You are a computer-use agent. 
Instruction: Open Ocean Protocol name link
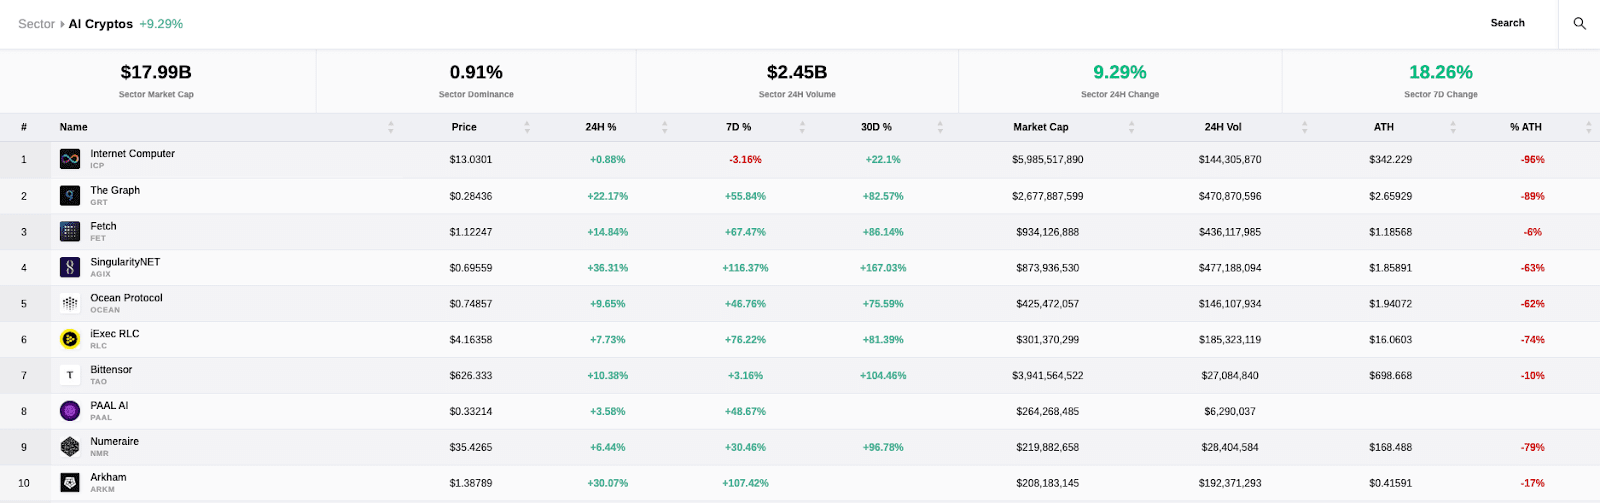(126, 298)
